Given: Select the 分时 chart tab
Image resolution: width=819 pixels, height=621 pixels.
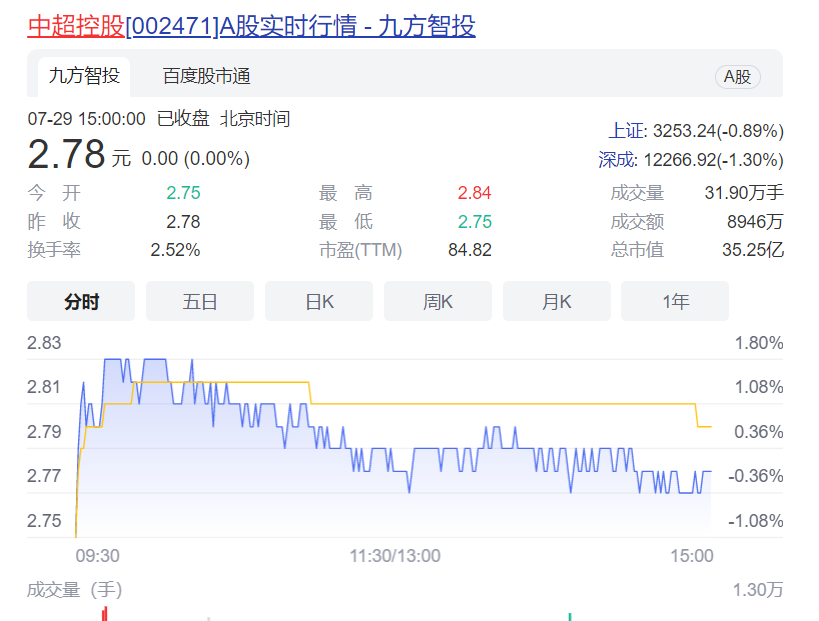Looking at the screenshot, I should pyautogui.click(x=81, y=301).
